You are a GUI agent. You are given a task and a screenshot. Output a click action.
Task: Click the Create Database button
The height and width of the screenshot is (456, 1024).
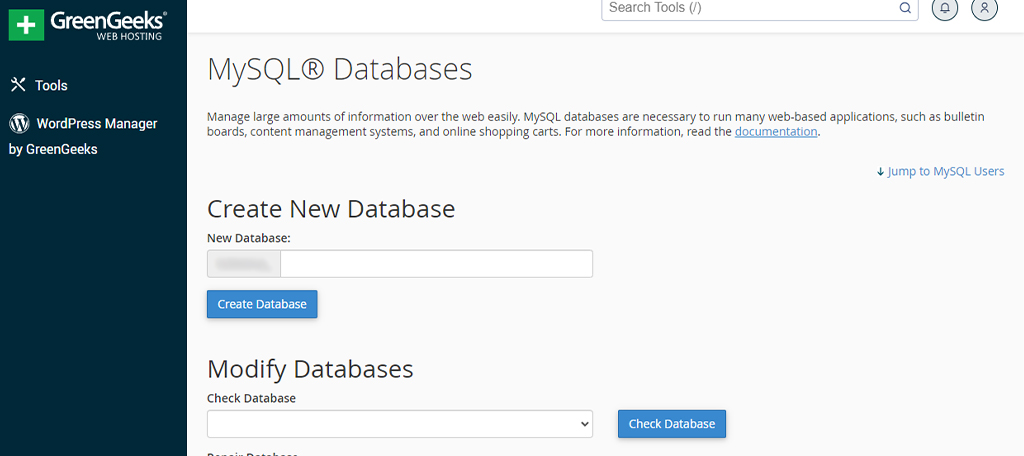(x=262, y=304)
